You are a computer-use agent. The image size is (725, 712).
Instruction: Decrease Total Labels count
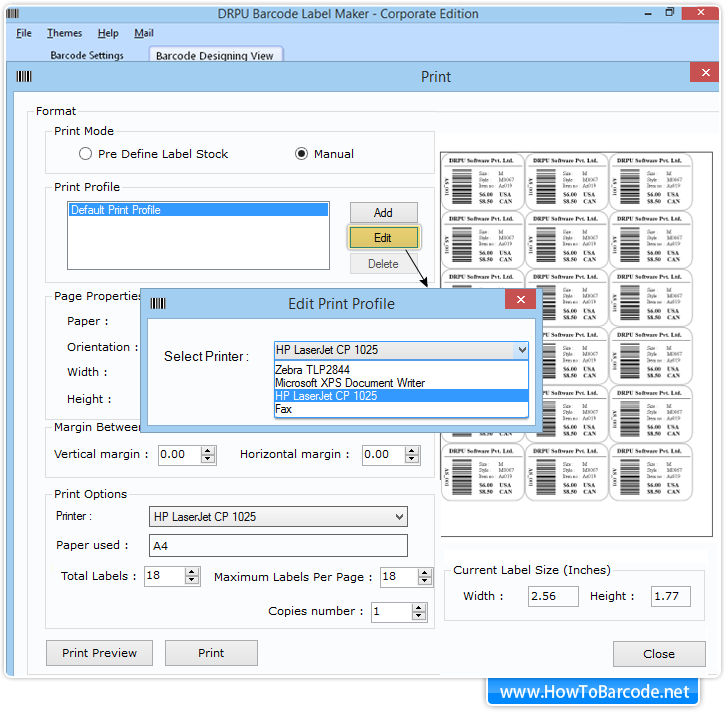(191, 580)
